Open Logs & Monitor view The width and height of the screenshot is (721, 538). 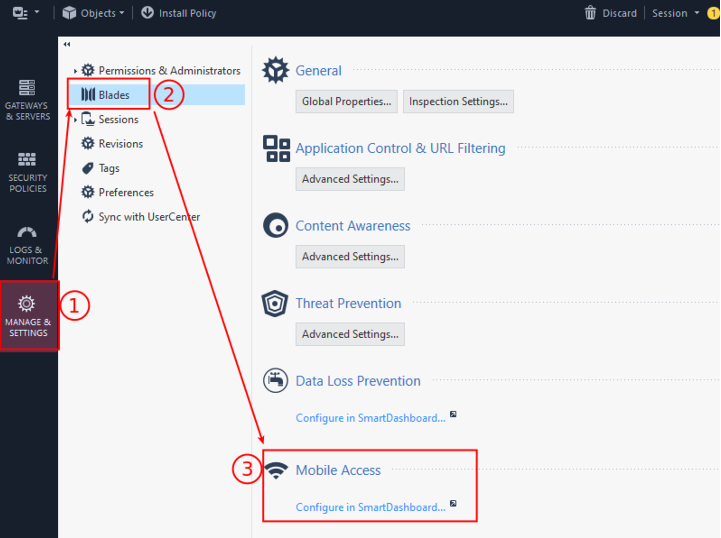coord(27,244)
